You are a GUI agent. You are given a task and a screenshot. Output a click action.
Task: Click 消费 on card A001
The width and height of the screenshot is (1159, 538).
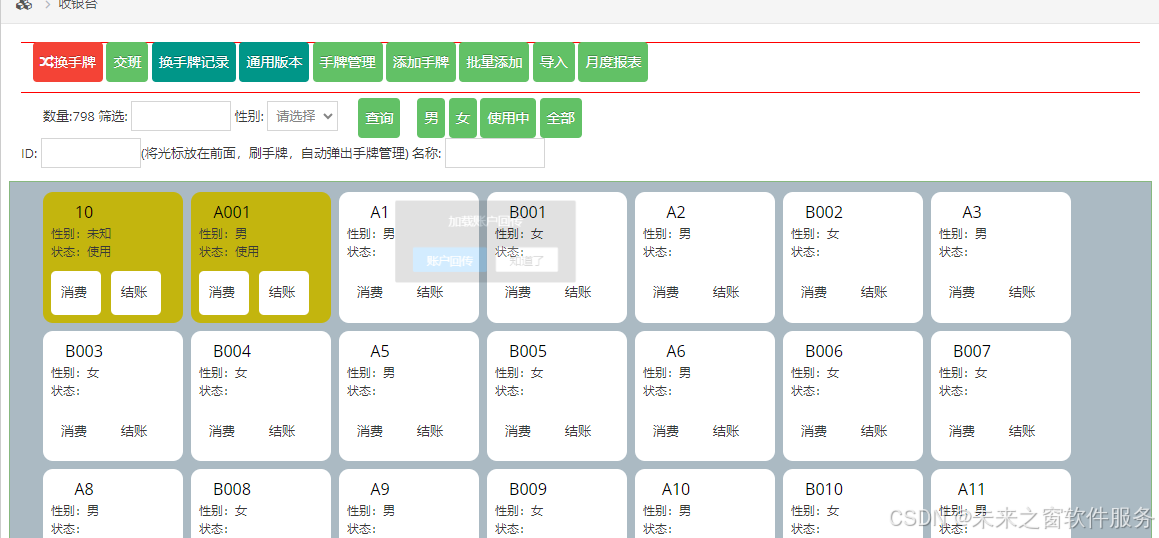(224, 293)
